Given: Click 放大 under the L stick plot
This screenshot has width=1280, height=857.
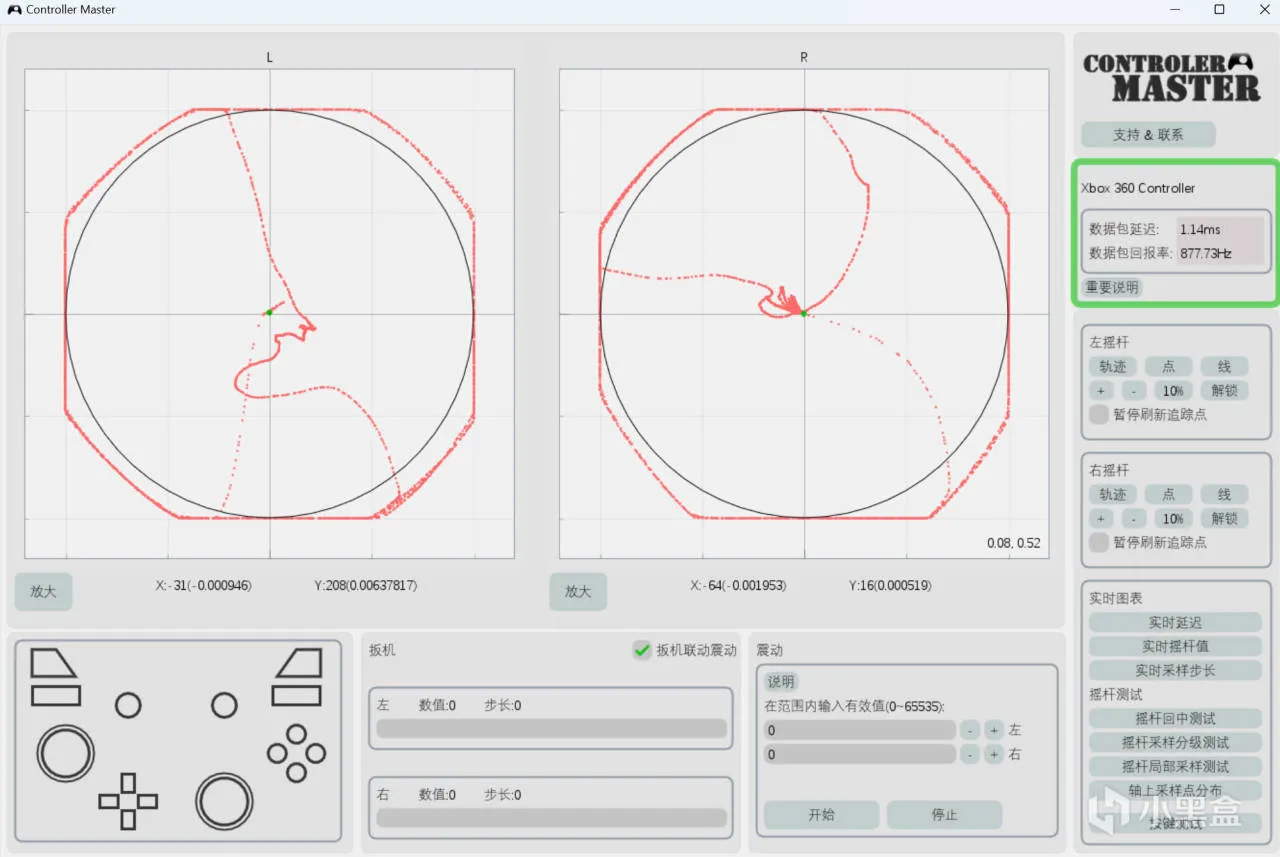Looking at the screenshot, I should [43, 591].
